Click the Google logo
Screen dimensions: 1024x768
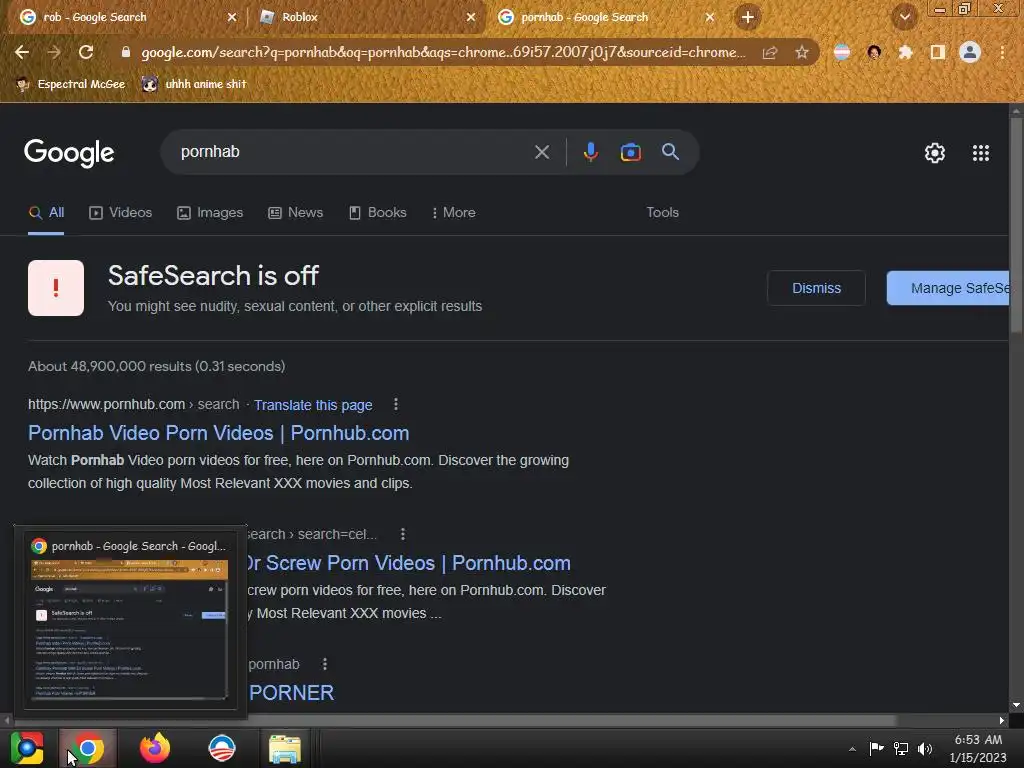[69, 153]
